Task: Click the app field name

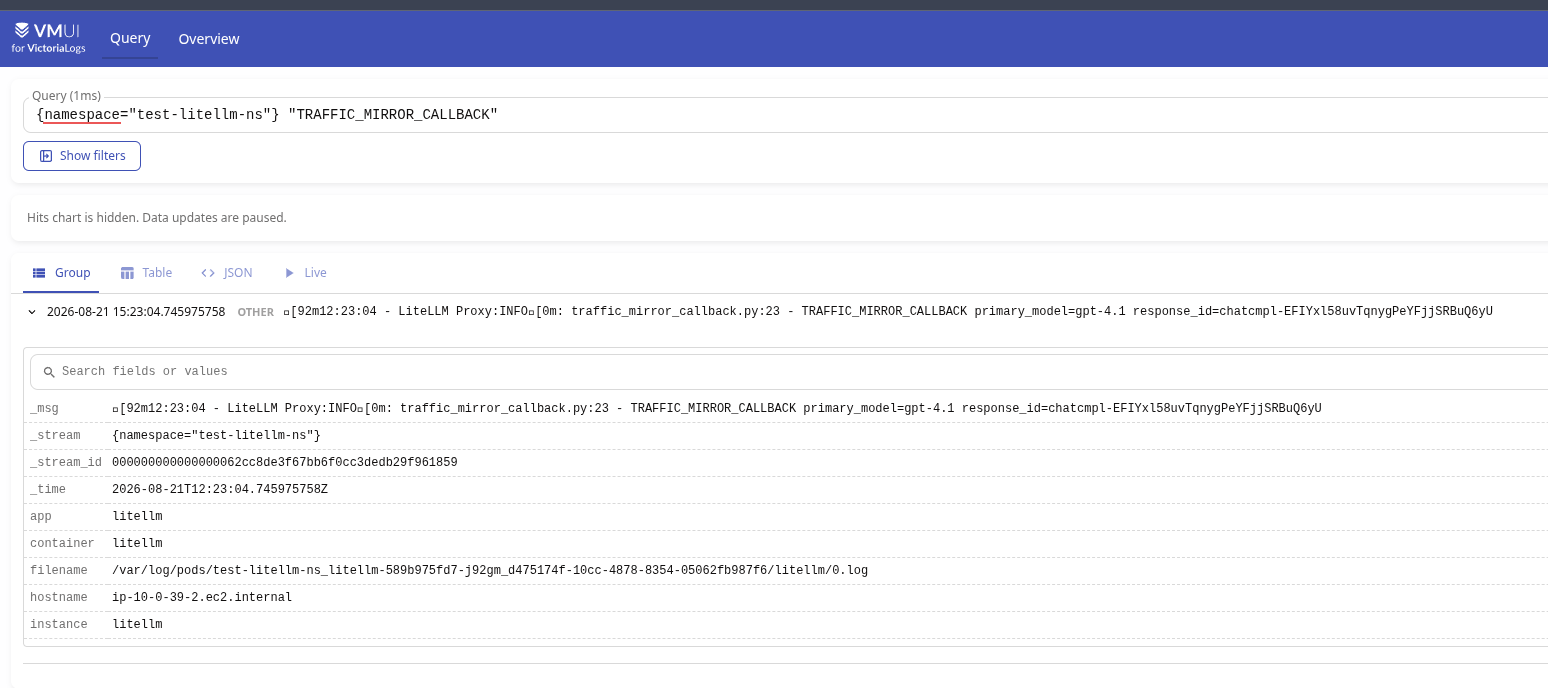Action: (x=41, y=516)
